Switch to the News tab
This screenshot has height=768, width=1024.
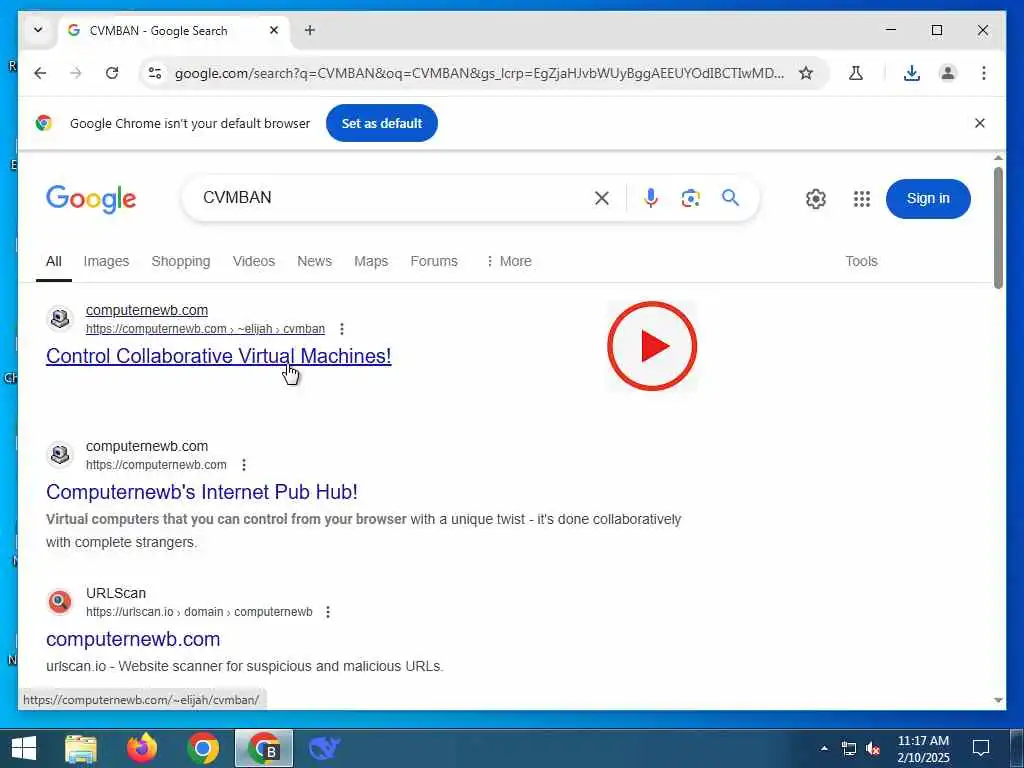tap(314, 261)
